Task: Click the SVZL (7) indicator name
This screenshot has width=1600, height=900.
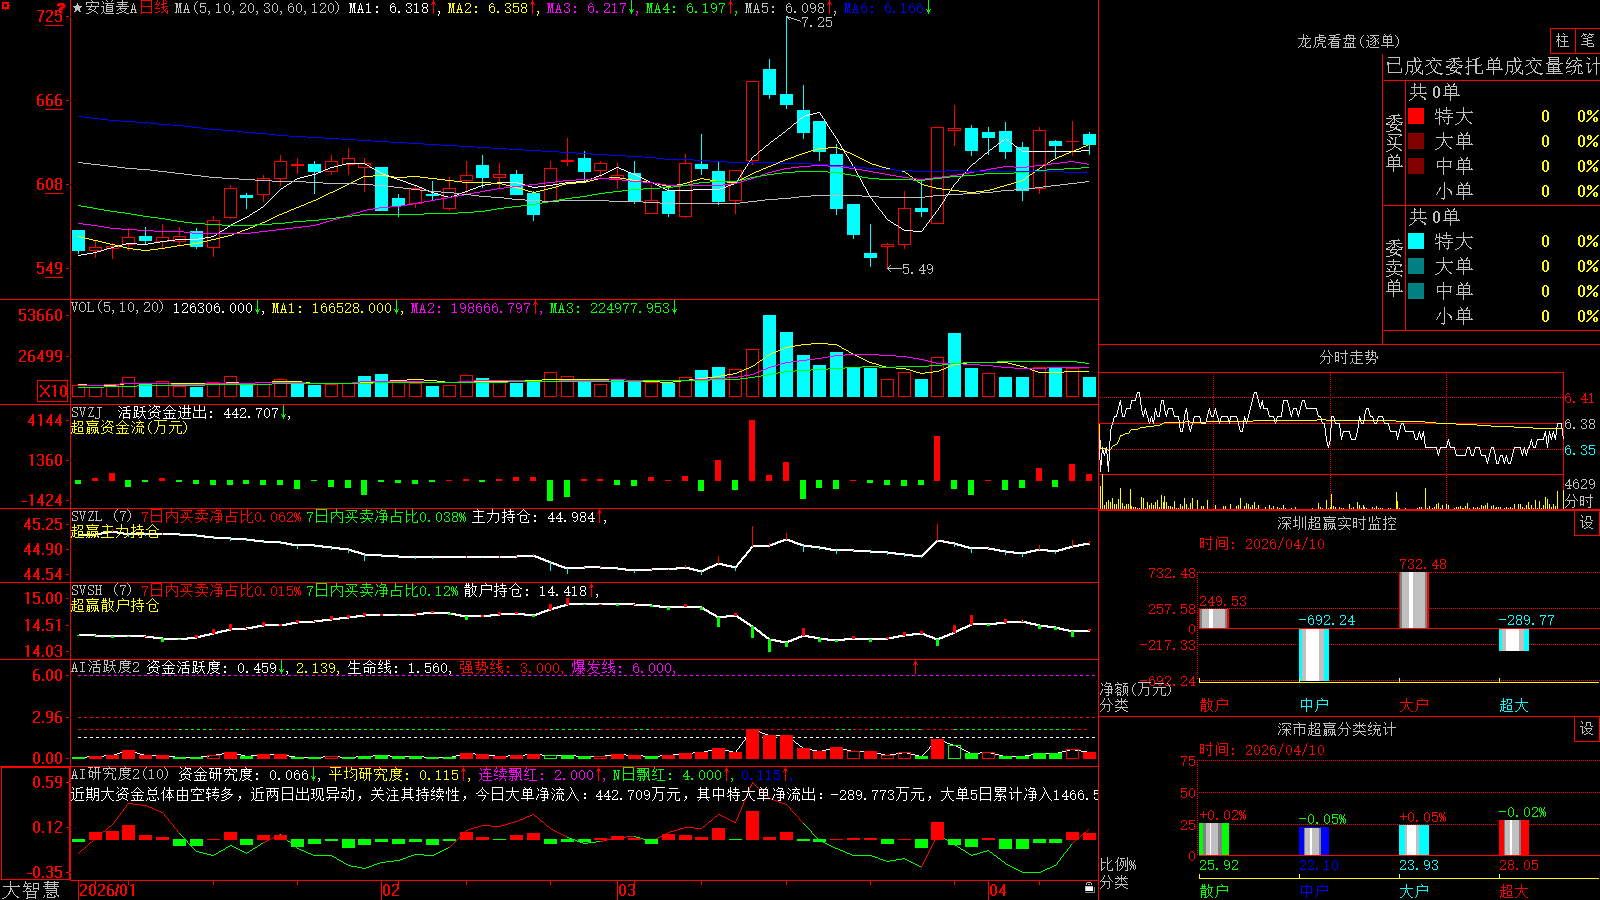Action: (101, 517)
